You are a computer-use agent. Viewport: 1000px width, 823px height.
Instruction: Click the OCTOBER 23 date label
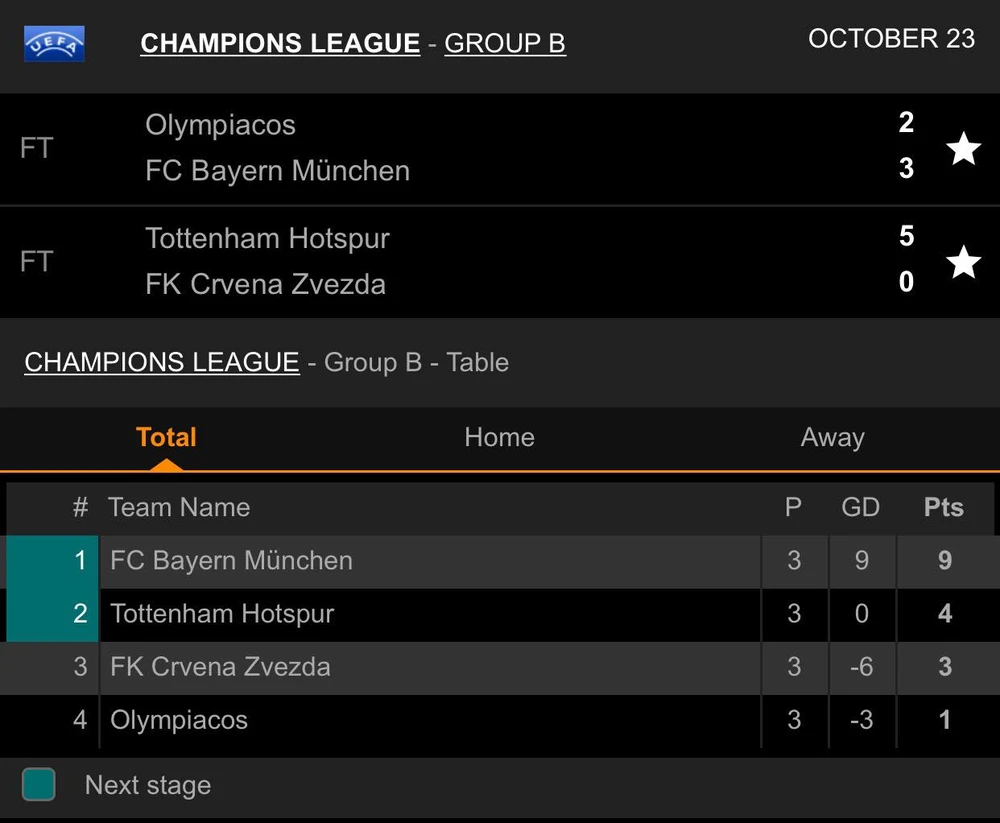coord(891,39)
